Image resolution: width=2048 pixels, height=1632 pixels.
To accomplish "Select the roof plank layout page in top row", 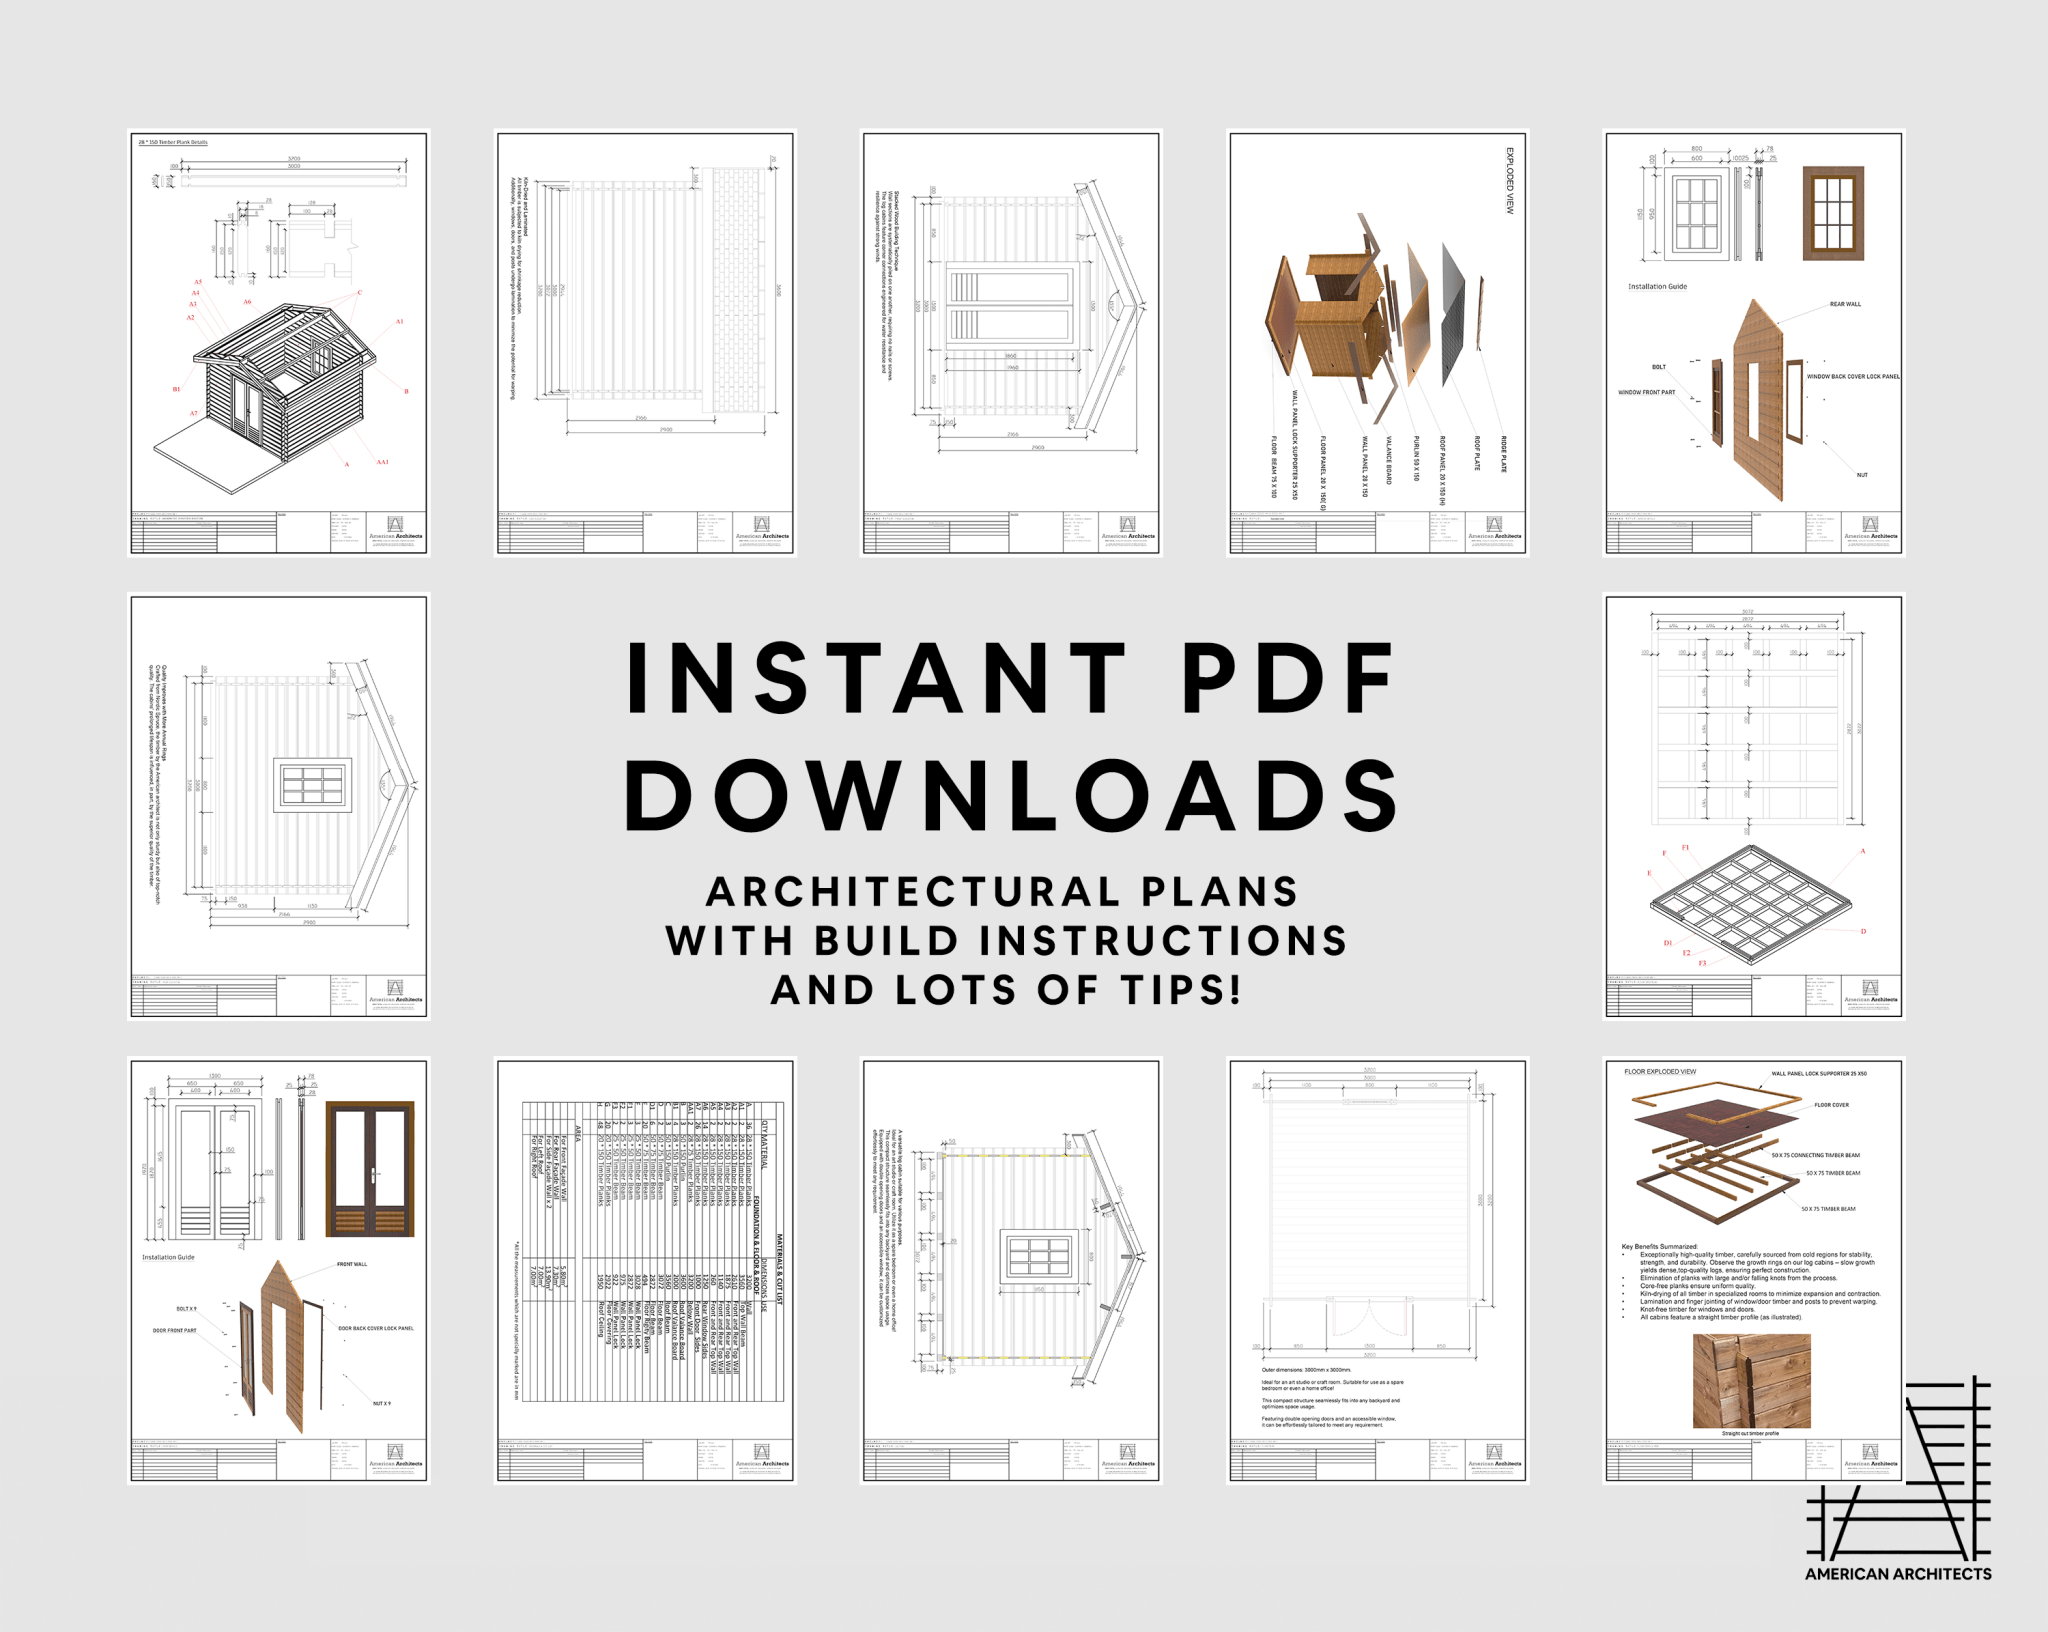I will click(645, 342).
